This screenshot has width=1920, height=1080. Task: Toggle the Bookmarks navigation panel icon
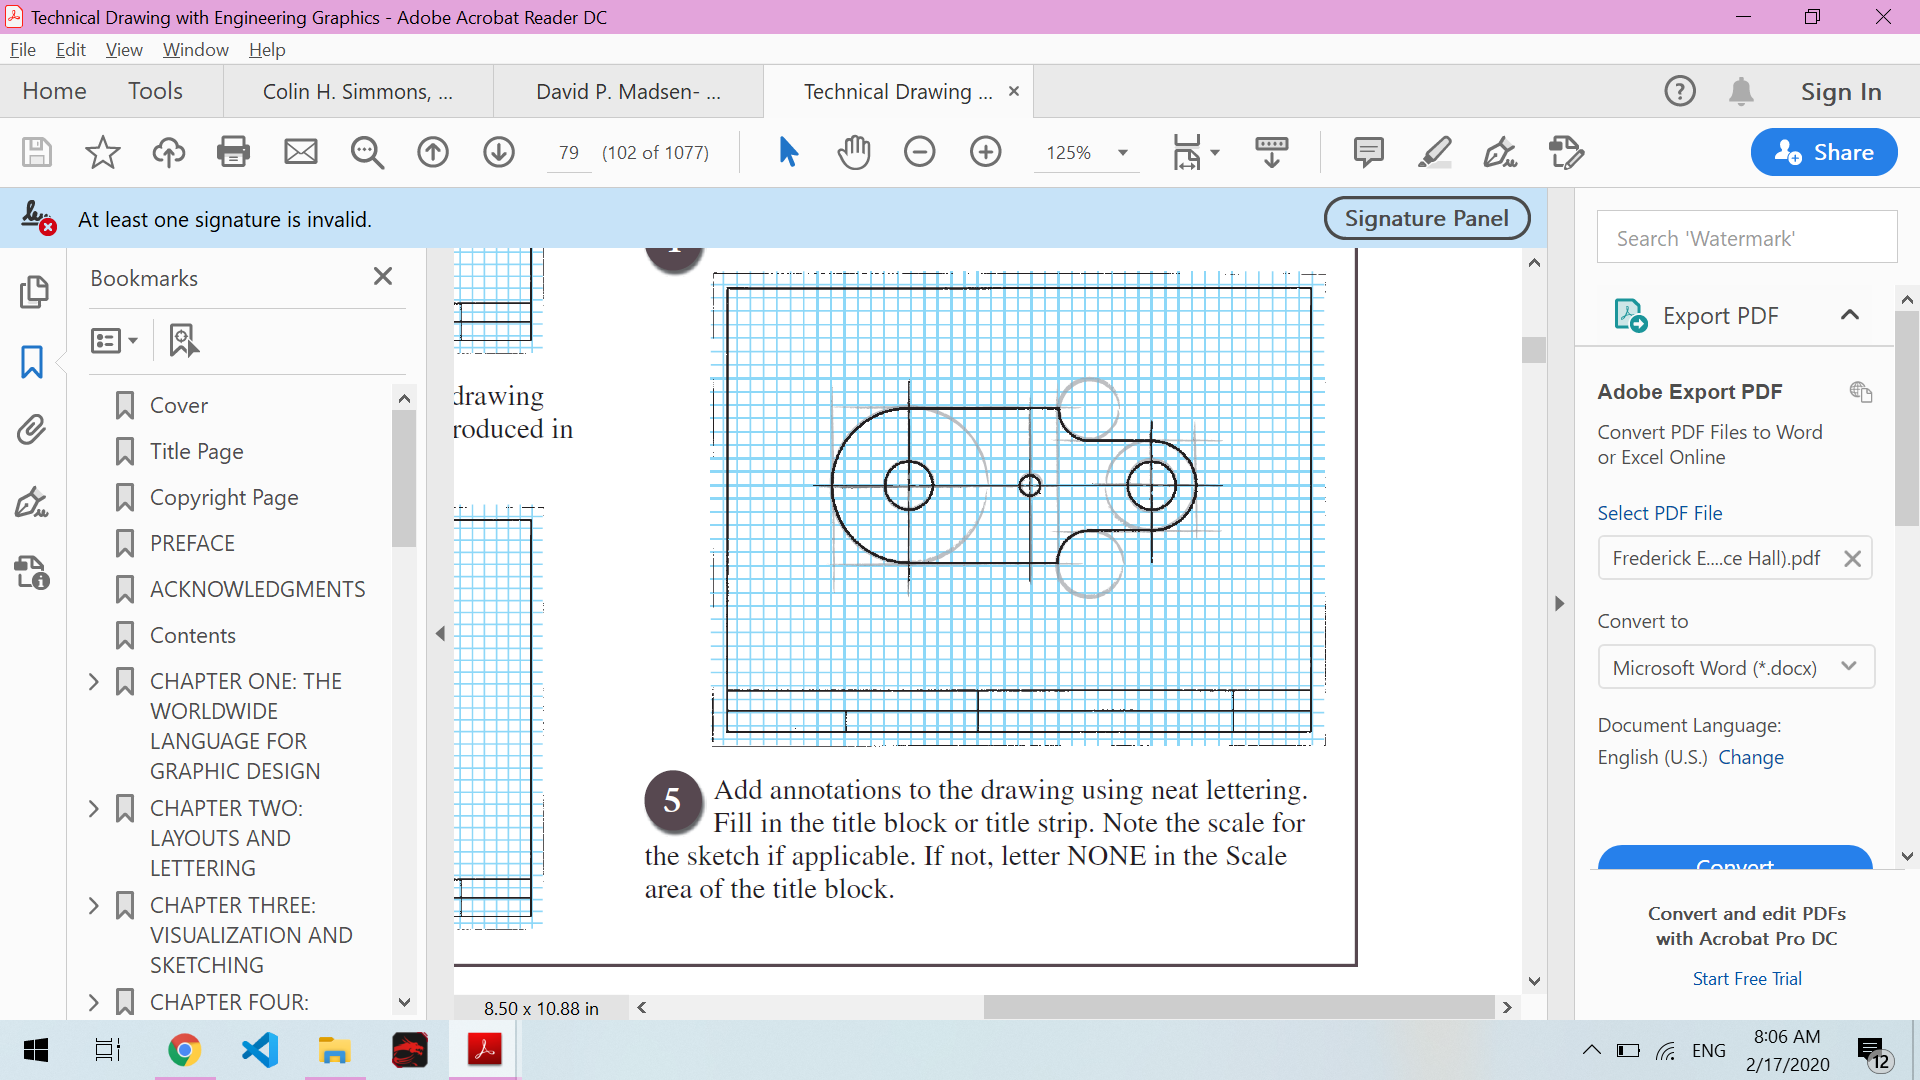pos(32,362)
